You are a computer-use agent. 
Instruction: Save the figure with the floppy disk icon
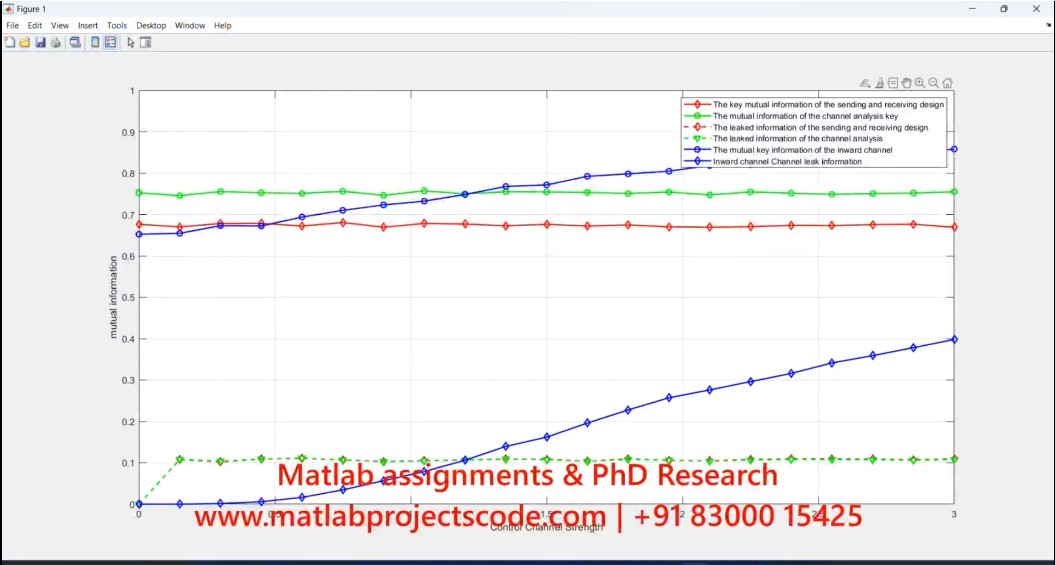pyautogui.click(x=40, y=42)
